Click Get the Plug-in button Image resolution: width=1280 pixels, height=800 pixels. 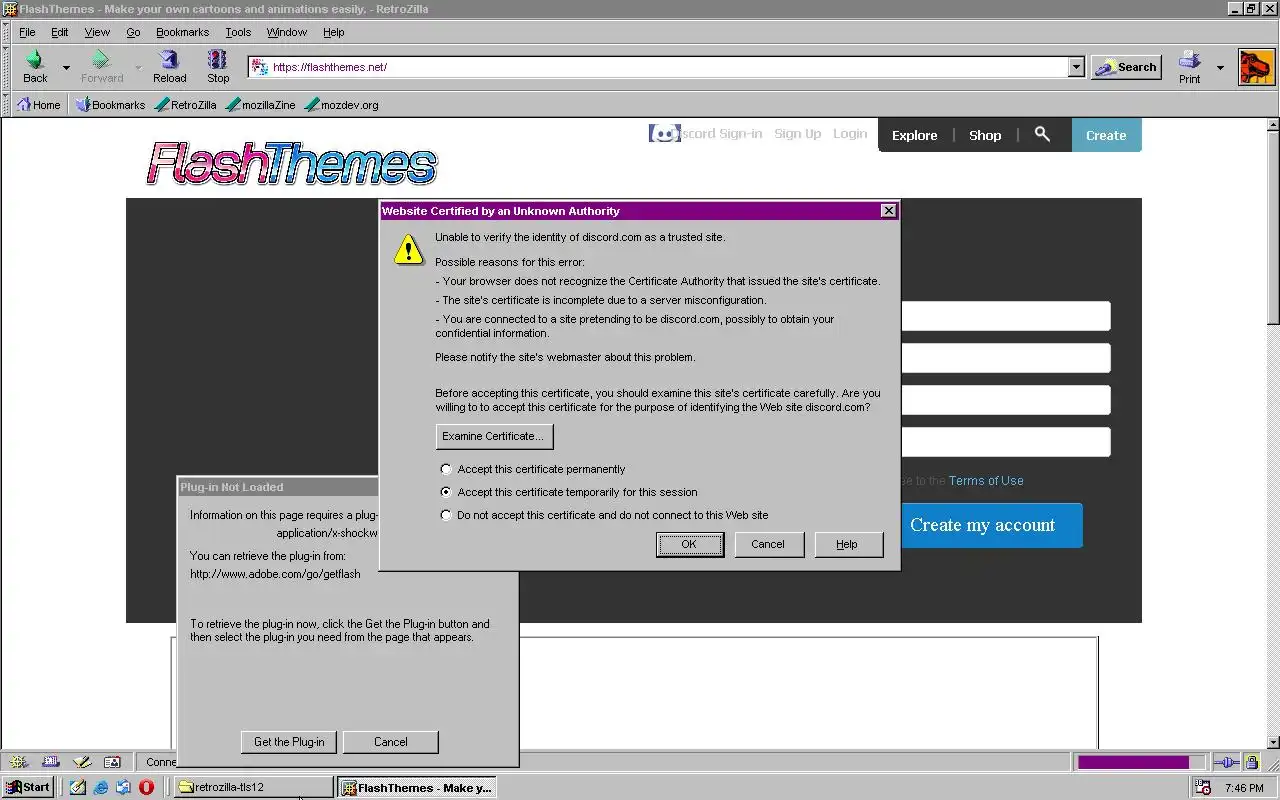pyautogui.click(x=289, y=742)
